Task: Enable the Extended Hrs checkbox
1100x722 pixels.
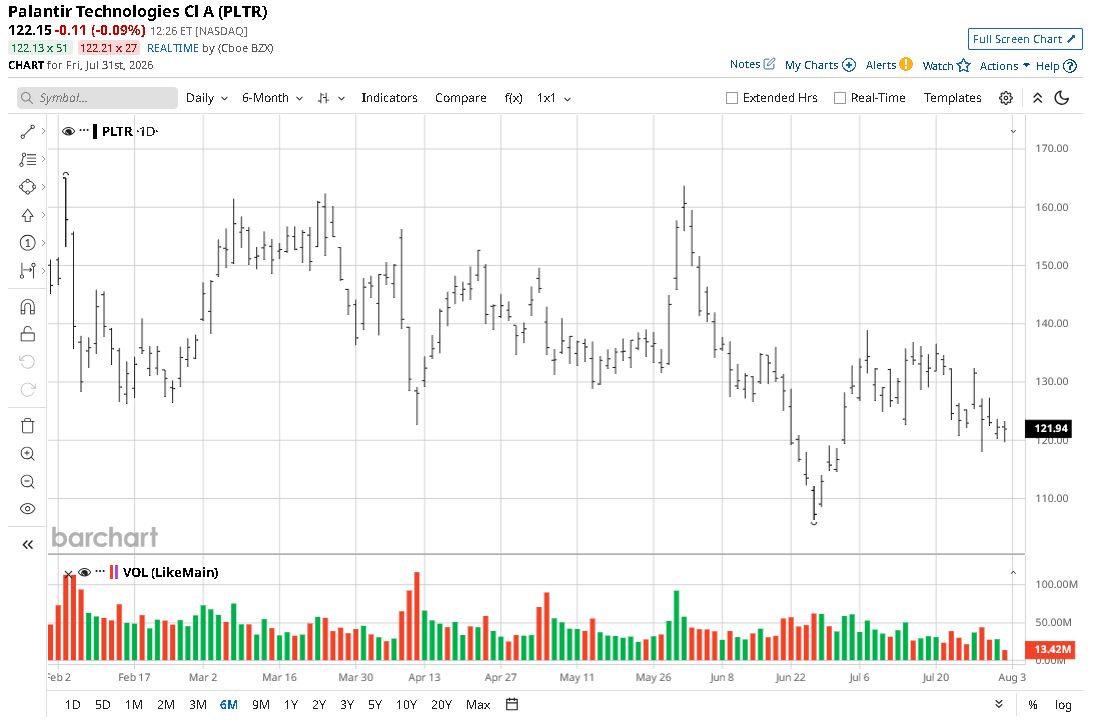Action: coord(732,98)
